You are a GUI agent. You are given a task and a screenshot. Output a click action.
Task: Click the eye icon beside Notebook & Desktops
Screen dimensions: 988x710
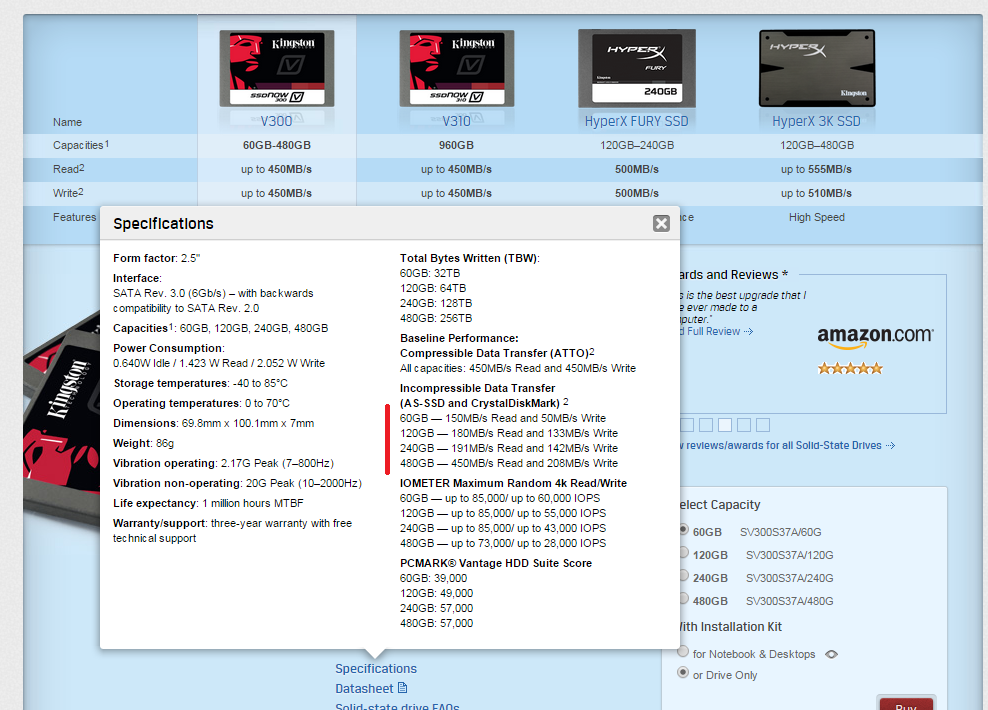832,654
